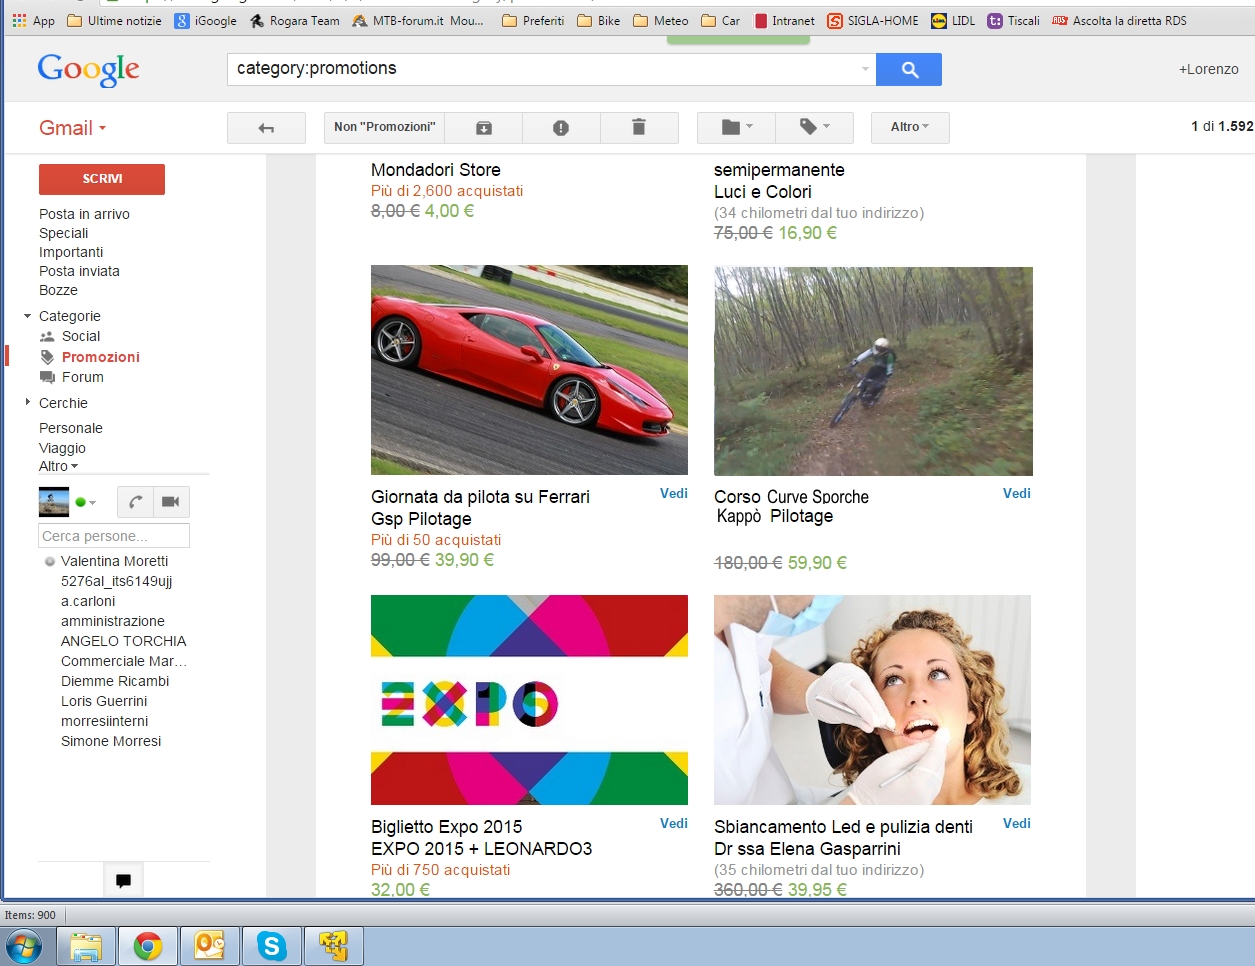Select the Social category
This screenshot has width=1255, height=966.
(81, 336)
